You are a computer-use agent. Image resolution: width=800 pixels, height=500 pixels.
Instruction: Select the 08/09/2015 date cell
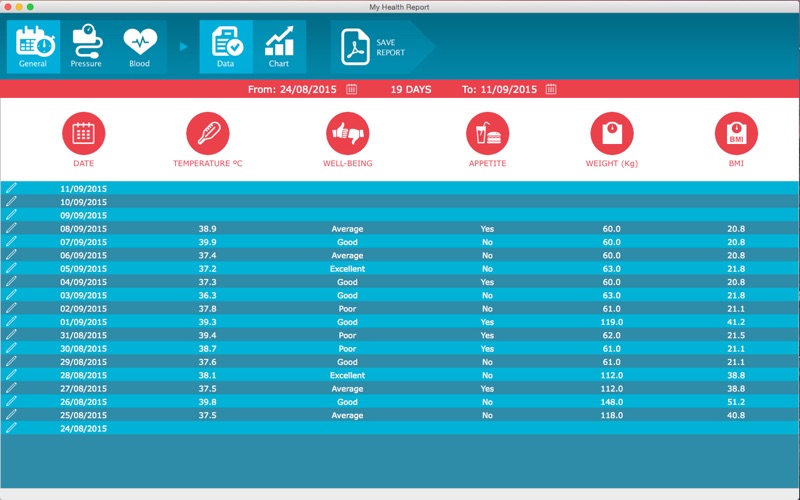point(84,229)
